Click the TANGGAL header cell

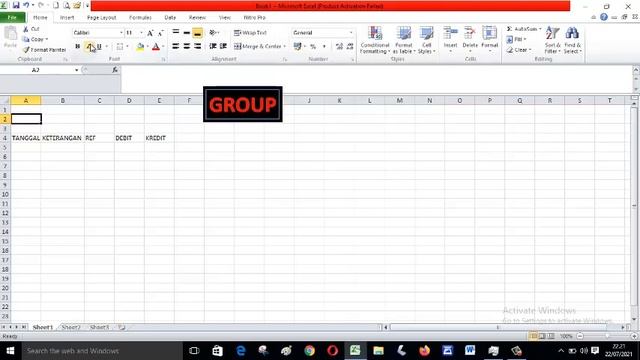tap(26, 138)
